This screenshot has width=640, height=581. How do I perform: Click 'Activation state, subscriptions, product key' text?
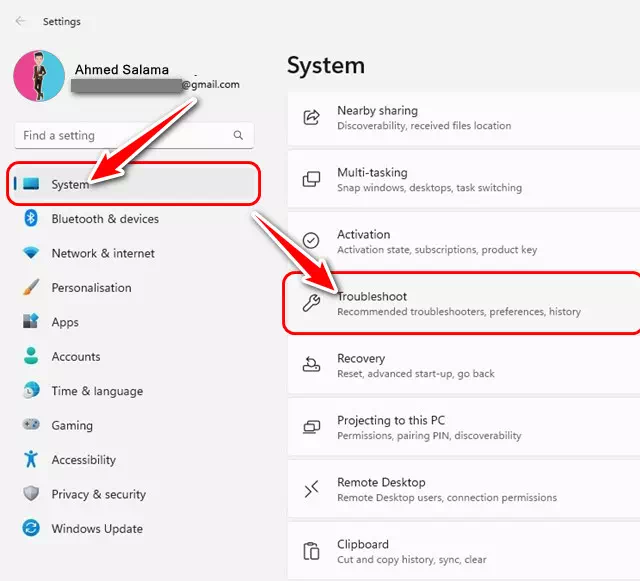click(x=437, y=249)
